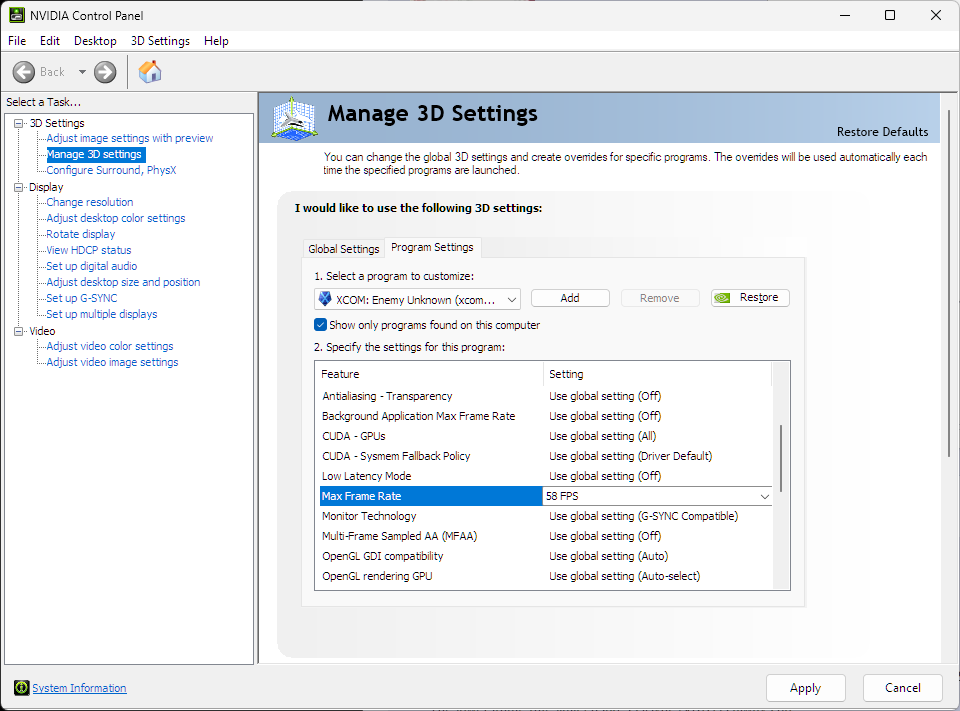Open Rotate display task
The height and width of the screenshot is (711, 960).
[81, 234]
